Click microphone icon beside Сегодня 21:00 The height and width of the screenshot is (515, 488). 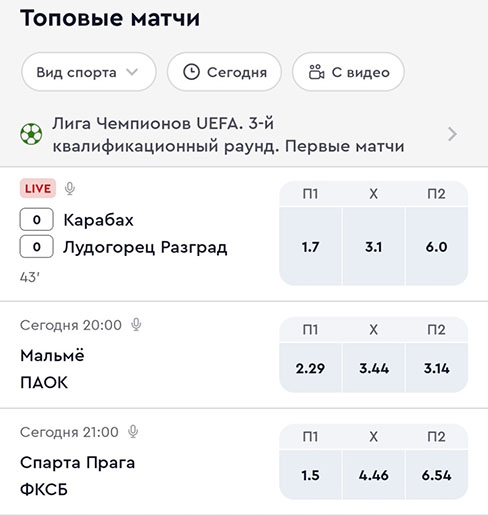[133, 432]
